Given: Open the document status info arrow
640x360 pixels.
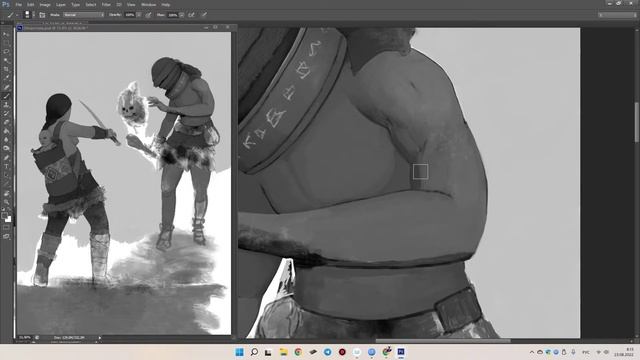Looking at the screenshot, I should [100, 338].
